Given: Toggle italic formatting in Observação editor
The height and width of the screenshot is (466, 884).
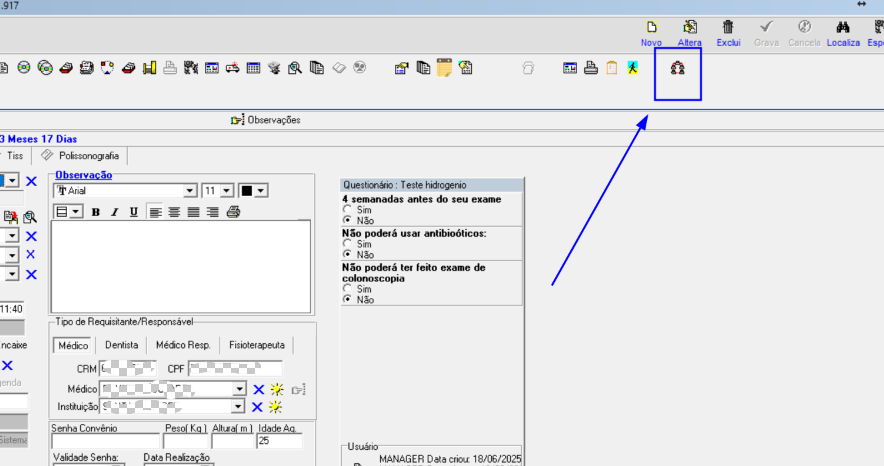Looking at the screenshot, I should pos(114,212).
